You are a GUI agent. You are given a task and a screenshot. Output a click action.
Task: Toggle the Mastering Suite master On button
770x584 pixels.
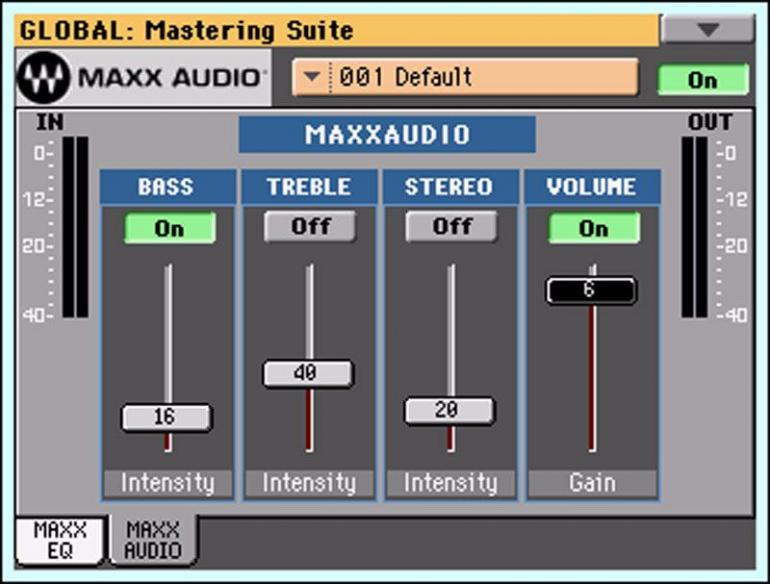703,80
